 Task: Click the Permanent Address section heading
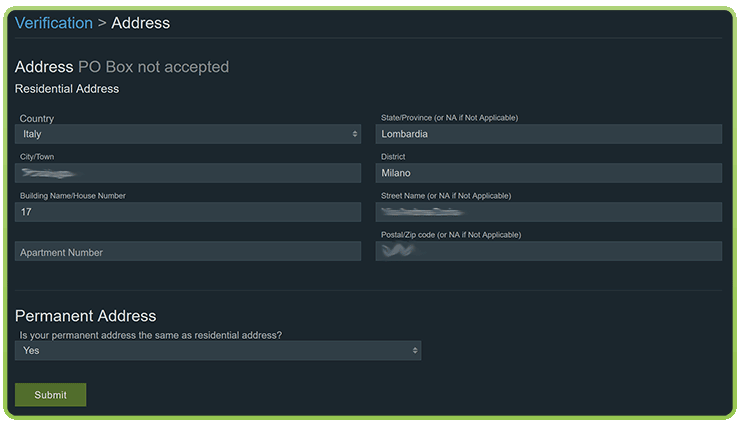(85, 316)
